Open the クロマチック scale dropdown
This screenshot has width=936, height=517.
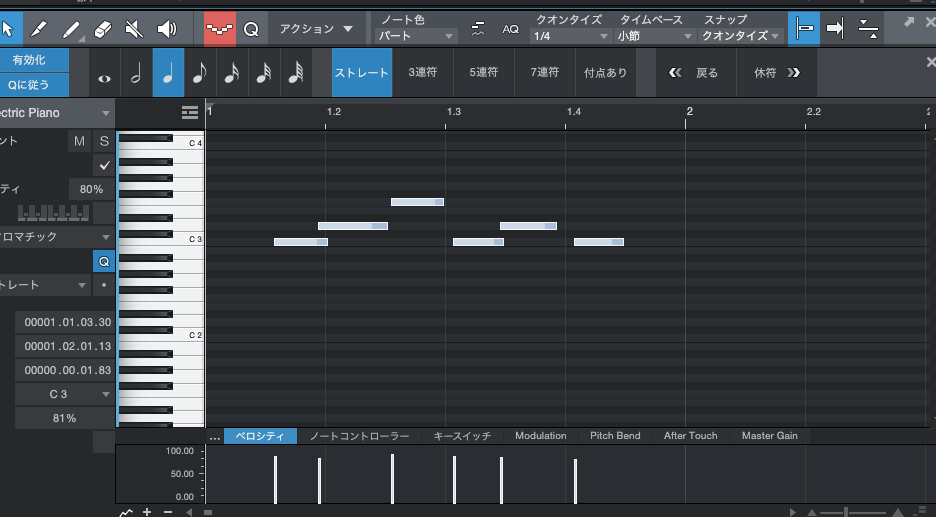[x=57, y=237]
